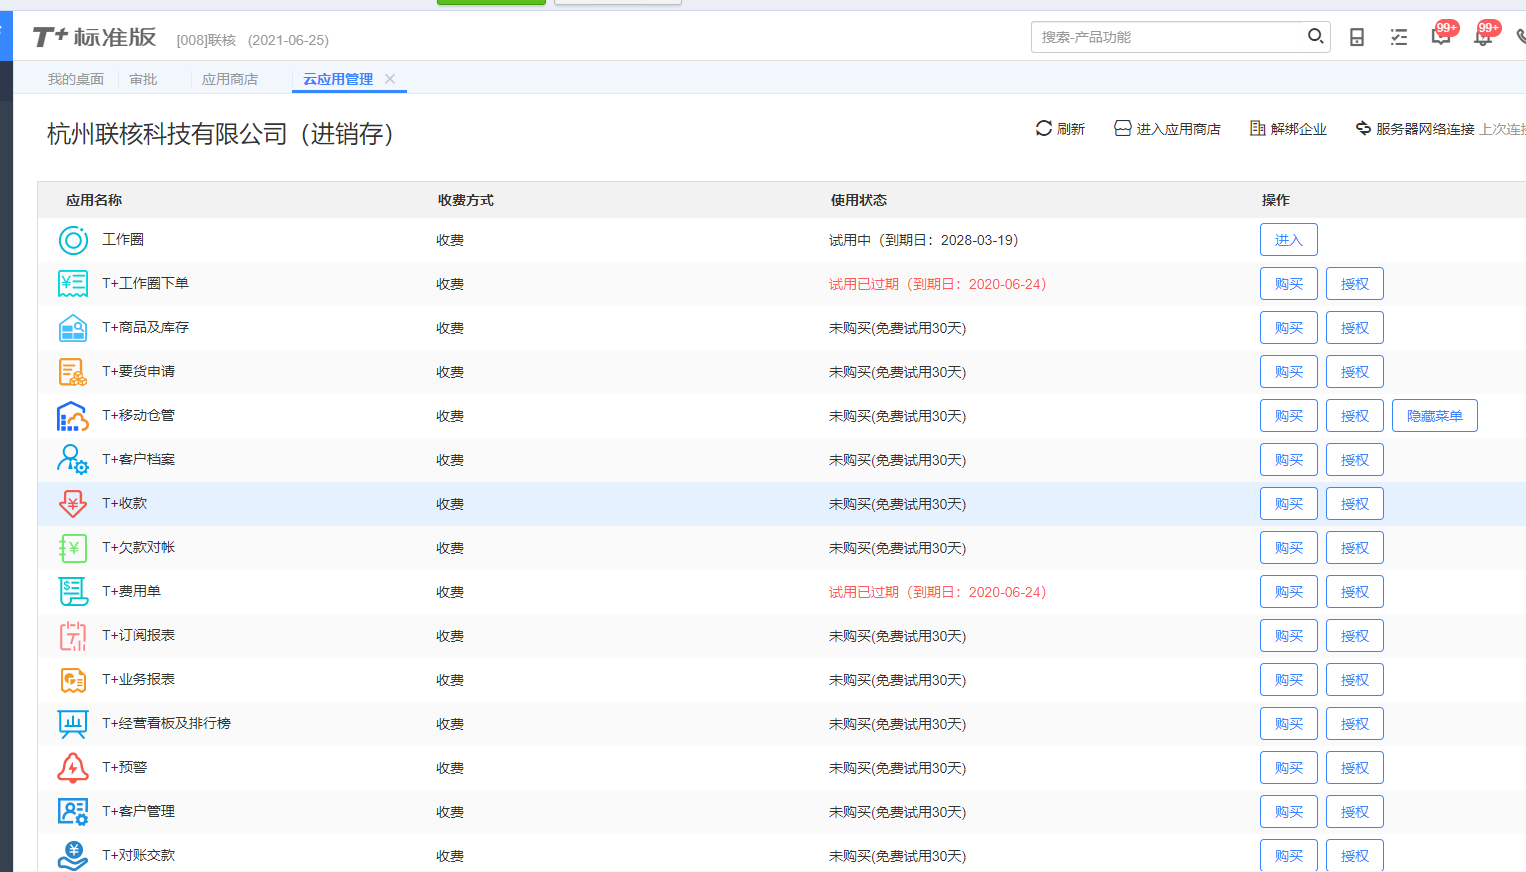Open the notification bell with 99+ badge
Viewport: 1526px width, 872px height.
click(1485, 35)
